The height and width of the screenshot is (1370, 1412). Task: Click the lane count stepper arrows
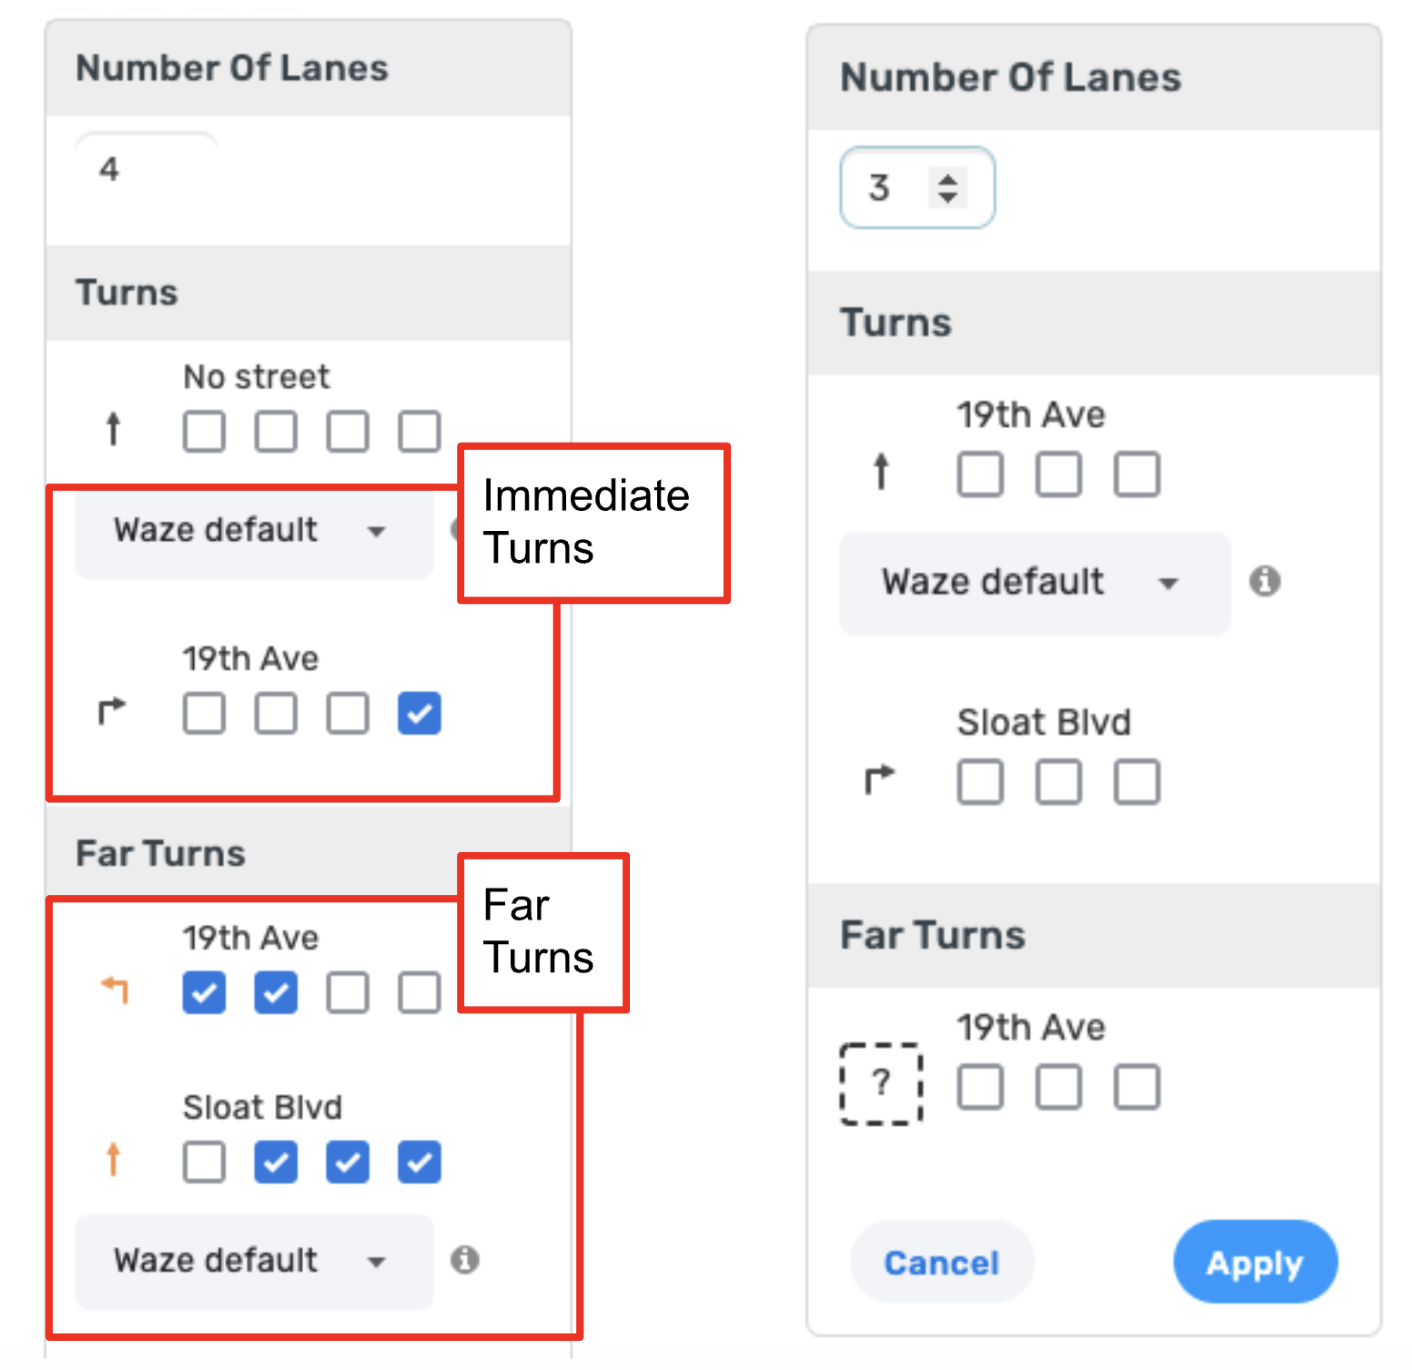click(947, 188)
